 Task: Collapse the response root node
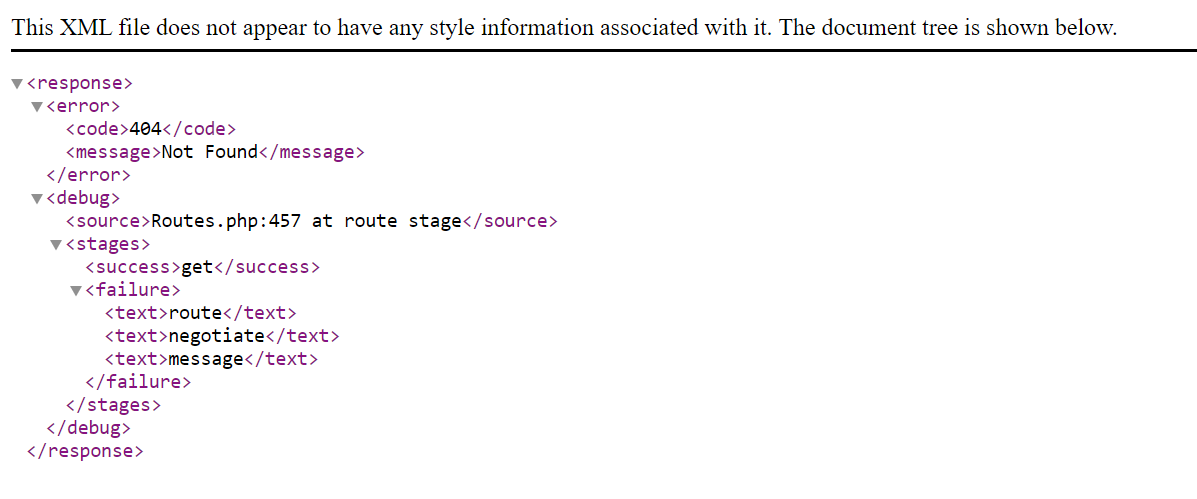point(17,84)
